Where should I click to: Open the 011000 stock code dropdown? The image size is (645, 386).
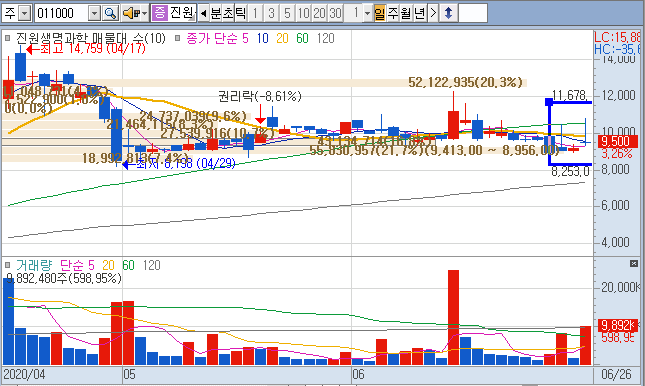coord(94,14)
